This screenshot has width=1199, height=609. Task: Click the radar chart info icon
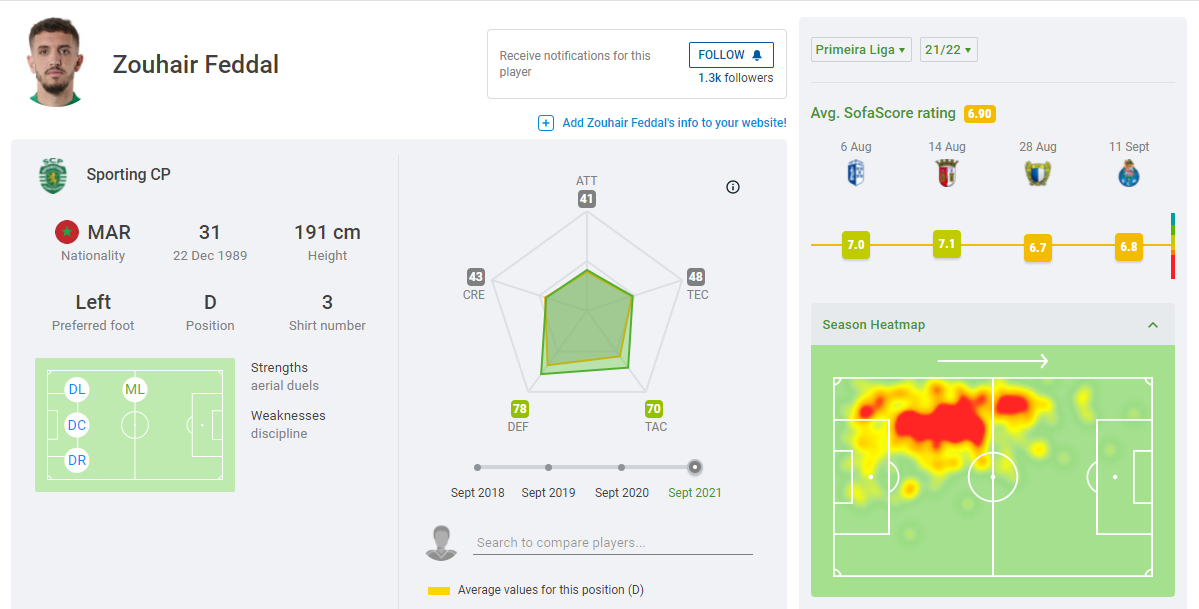pyautogui.click(x=733, y=187)
